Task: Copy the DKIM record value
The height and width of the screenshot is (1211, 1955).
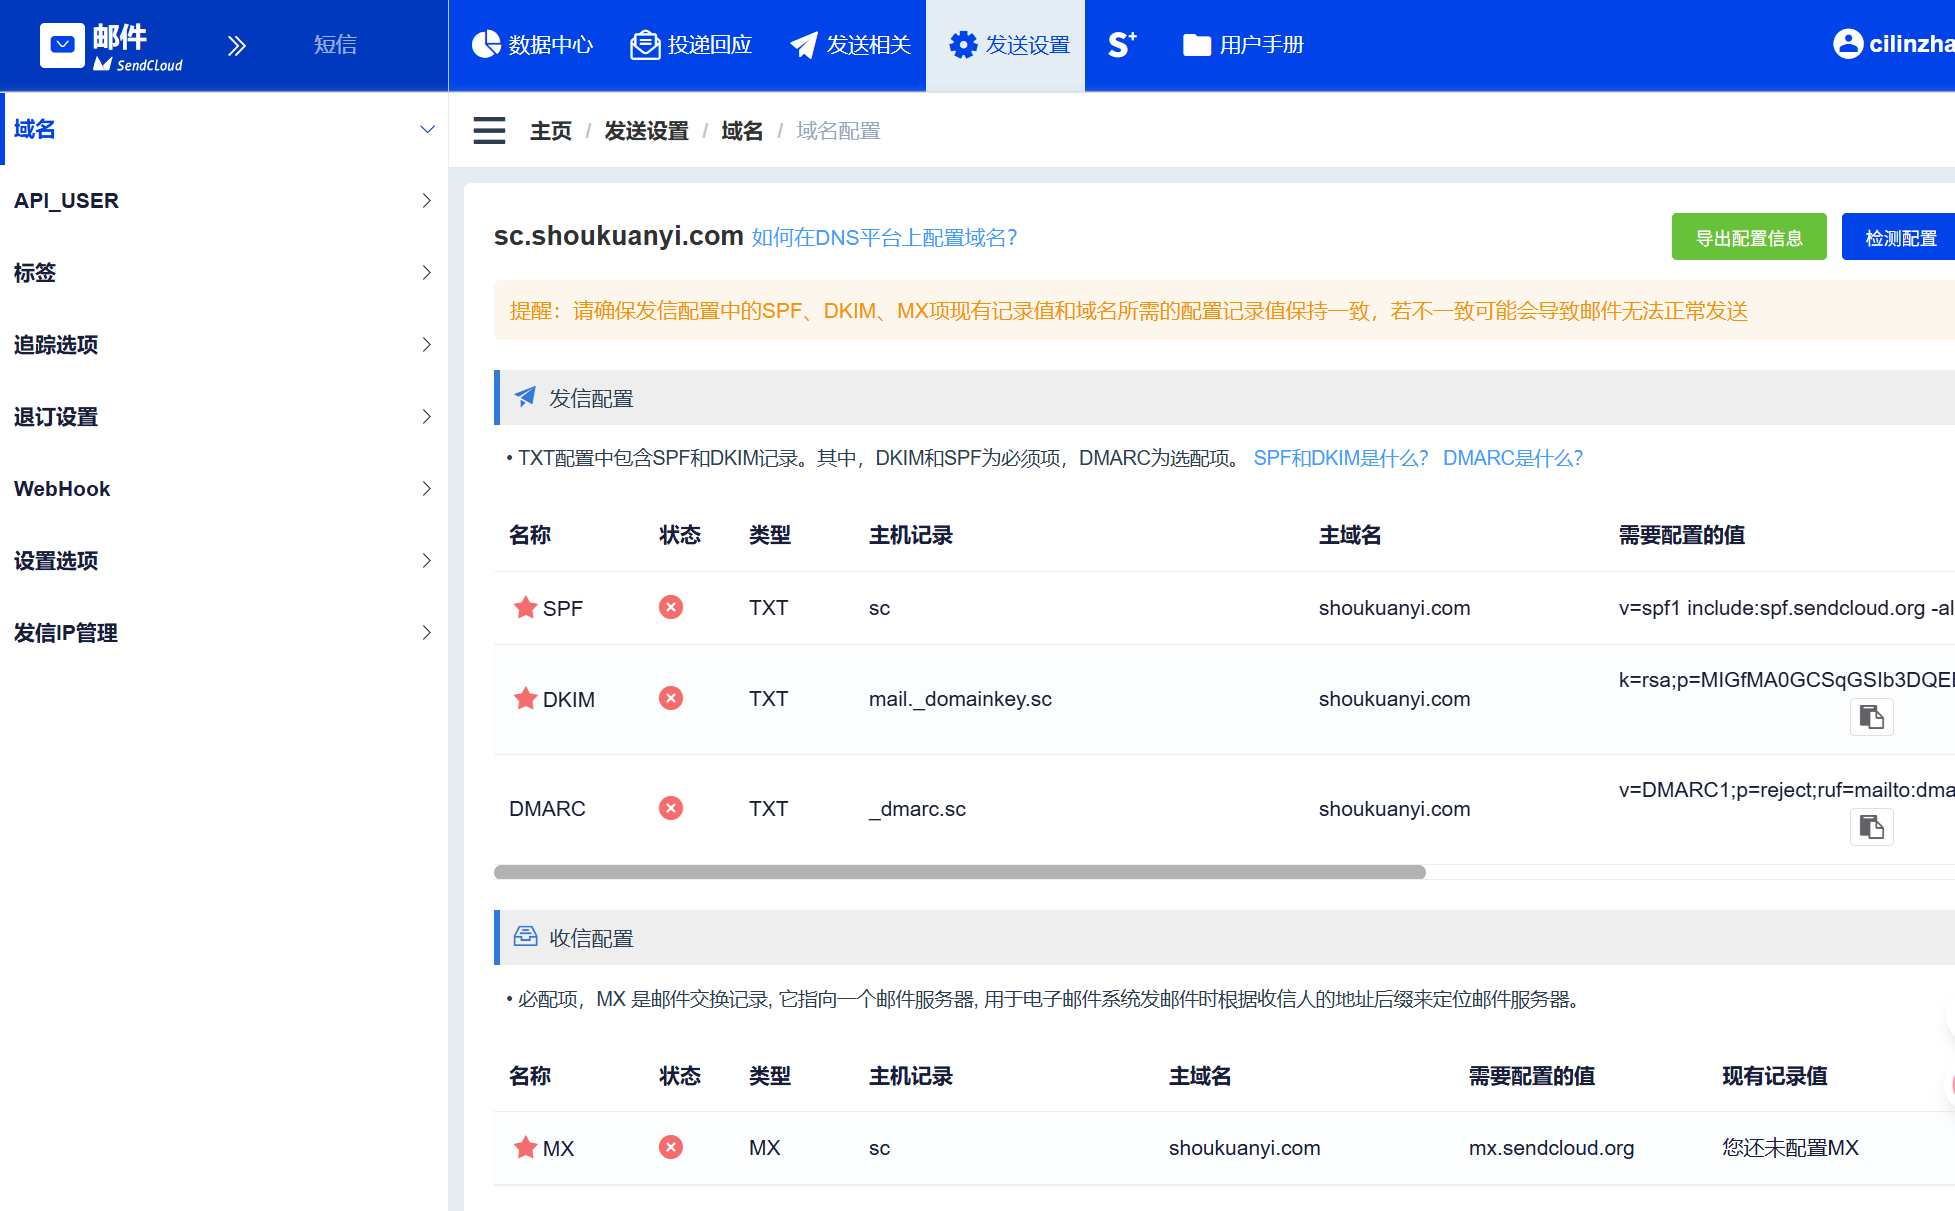Action: (x=1871, y=717)
